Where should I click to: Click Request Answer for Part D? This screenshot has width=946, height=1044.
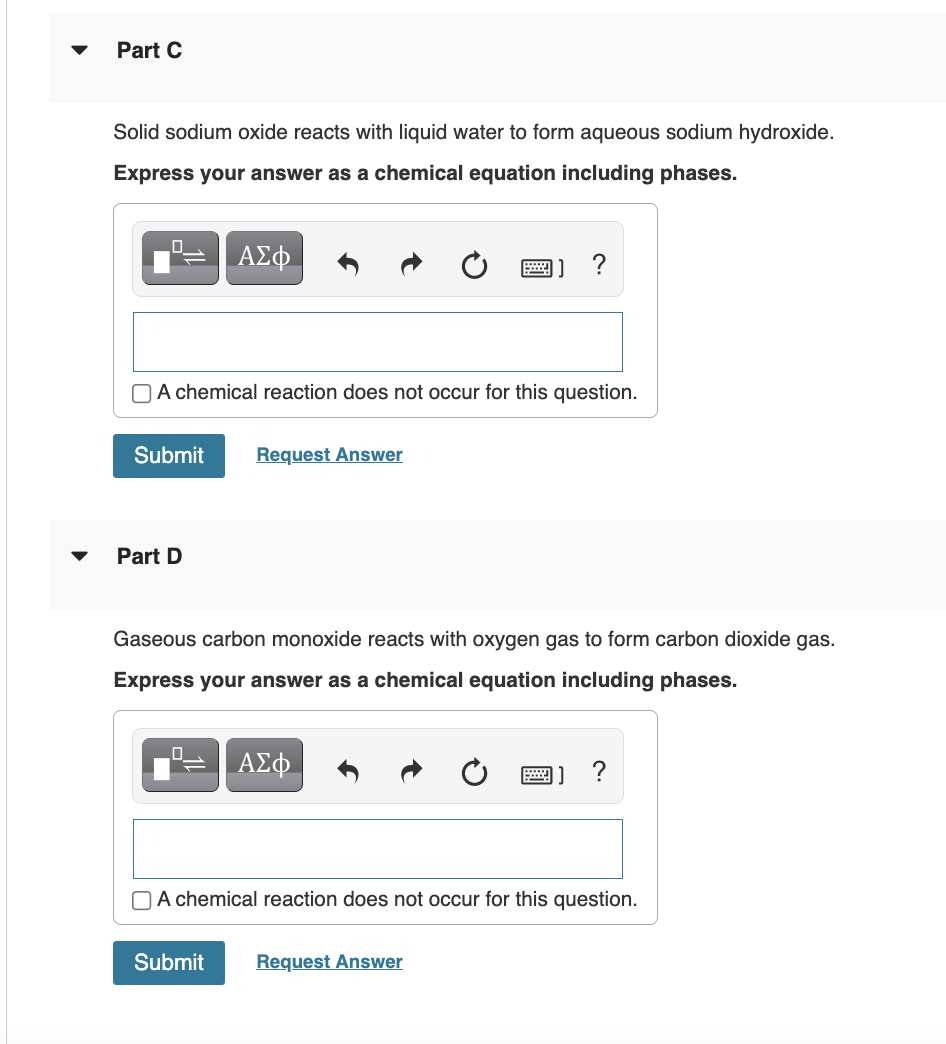click(329, 961)
